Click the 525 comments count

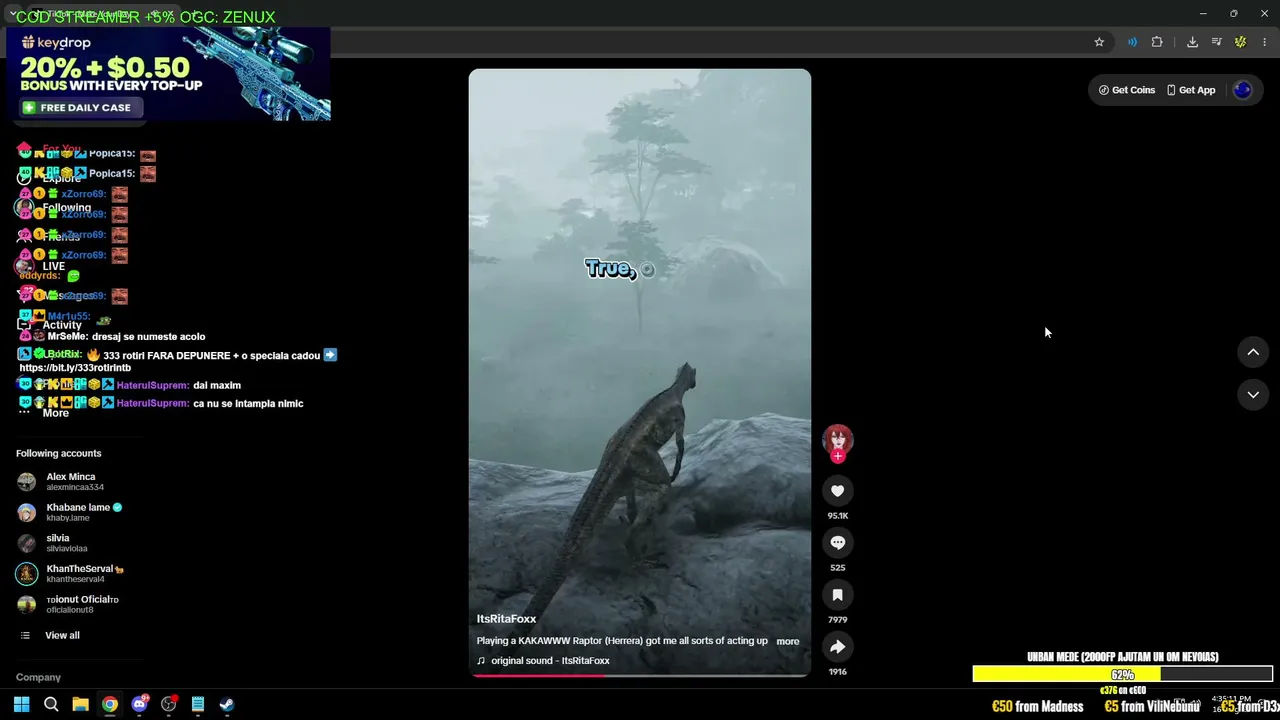[838, 568]
